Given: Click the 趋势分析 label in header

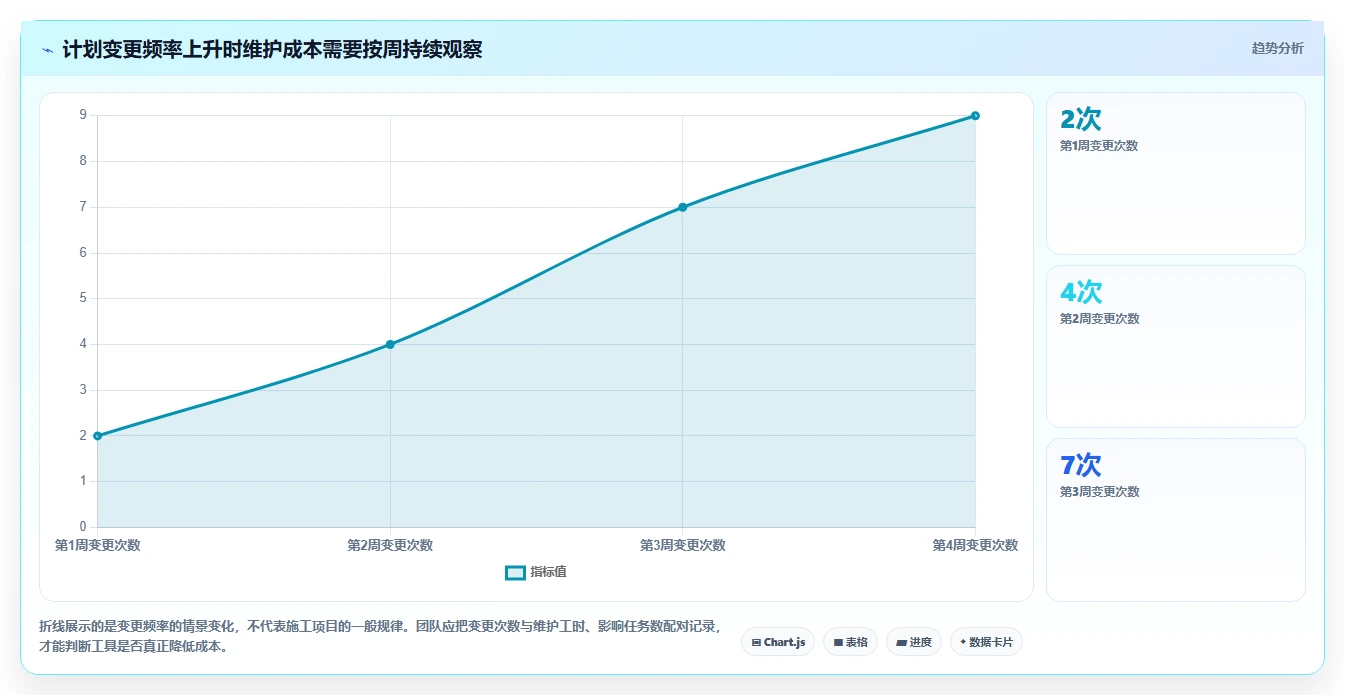Looking at the screenshot, I should (x=1277, y=48).
